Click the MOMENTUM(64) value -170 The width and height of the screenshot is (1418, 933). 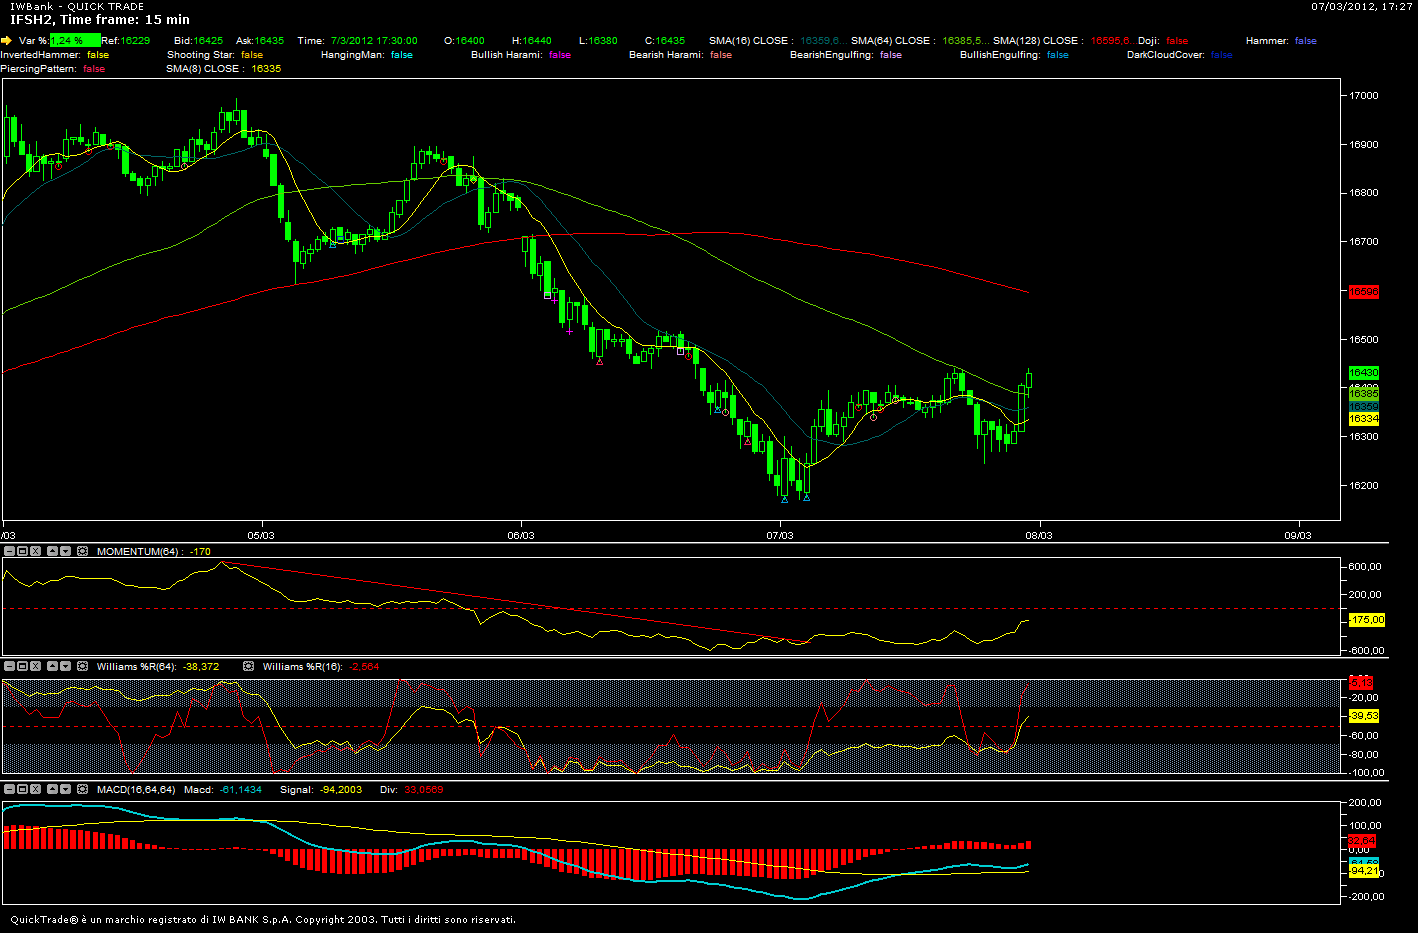click(200, 552)
